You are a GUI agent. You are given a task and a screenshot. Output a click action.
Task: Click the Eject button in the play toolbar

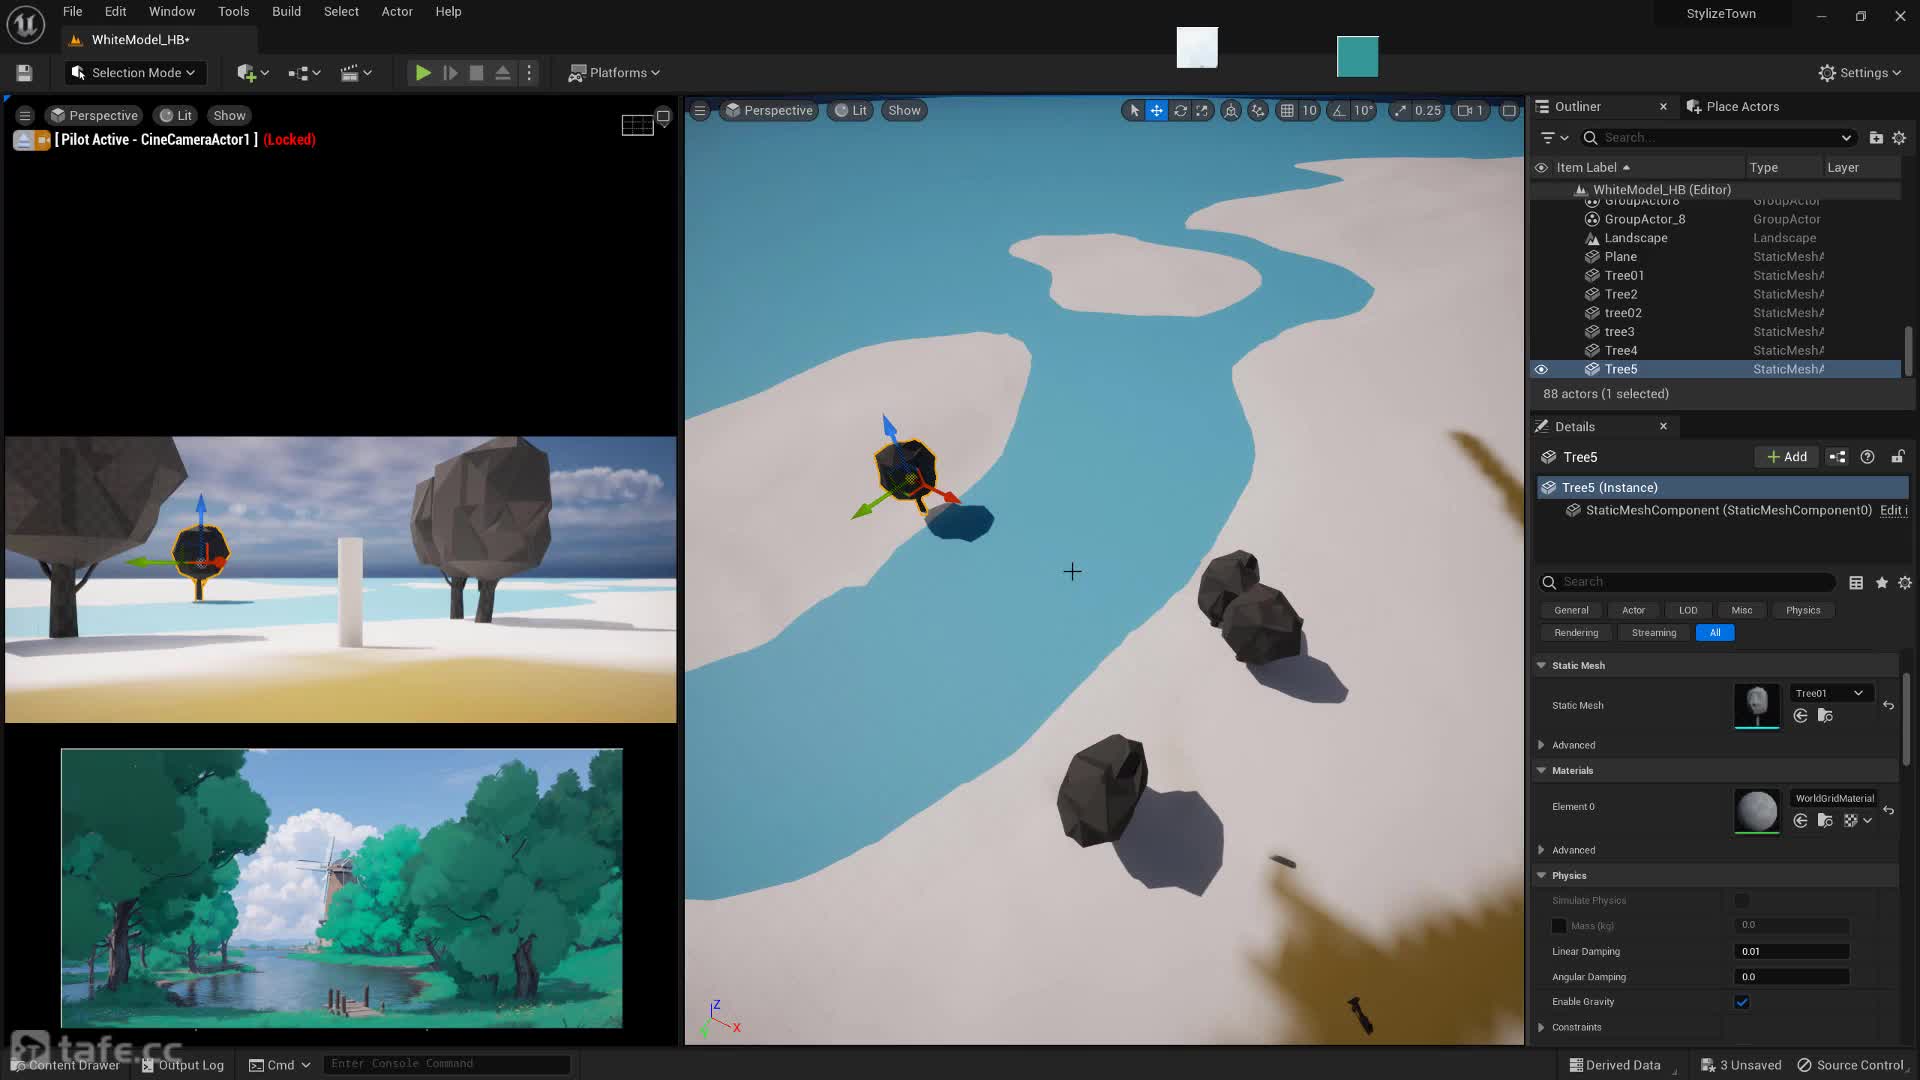[x=503, y=73]
